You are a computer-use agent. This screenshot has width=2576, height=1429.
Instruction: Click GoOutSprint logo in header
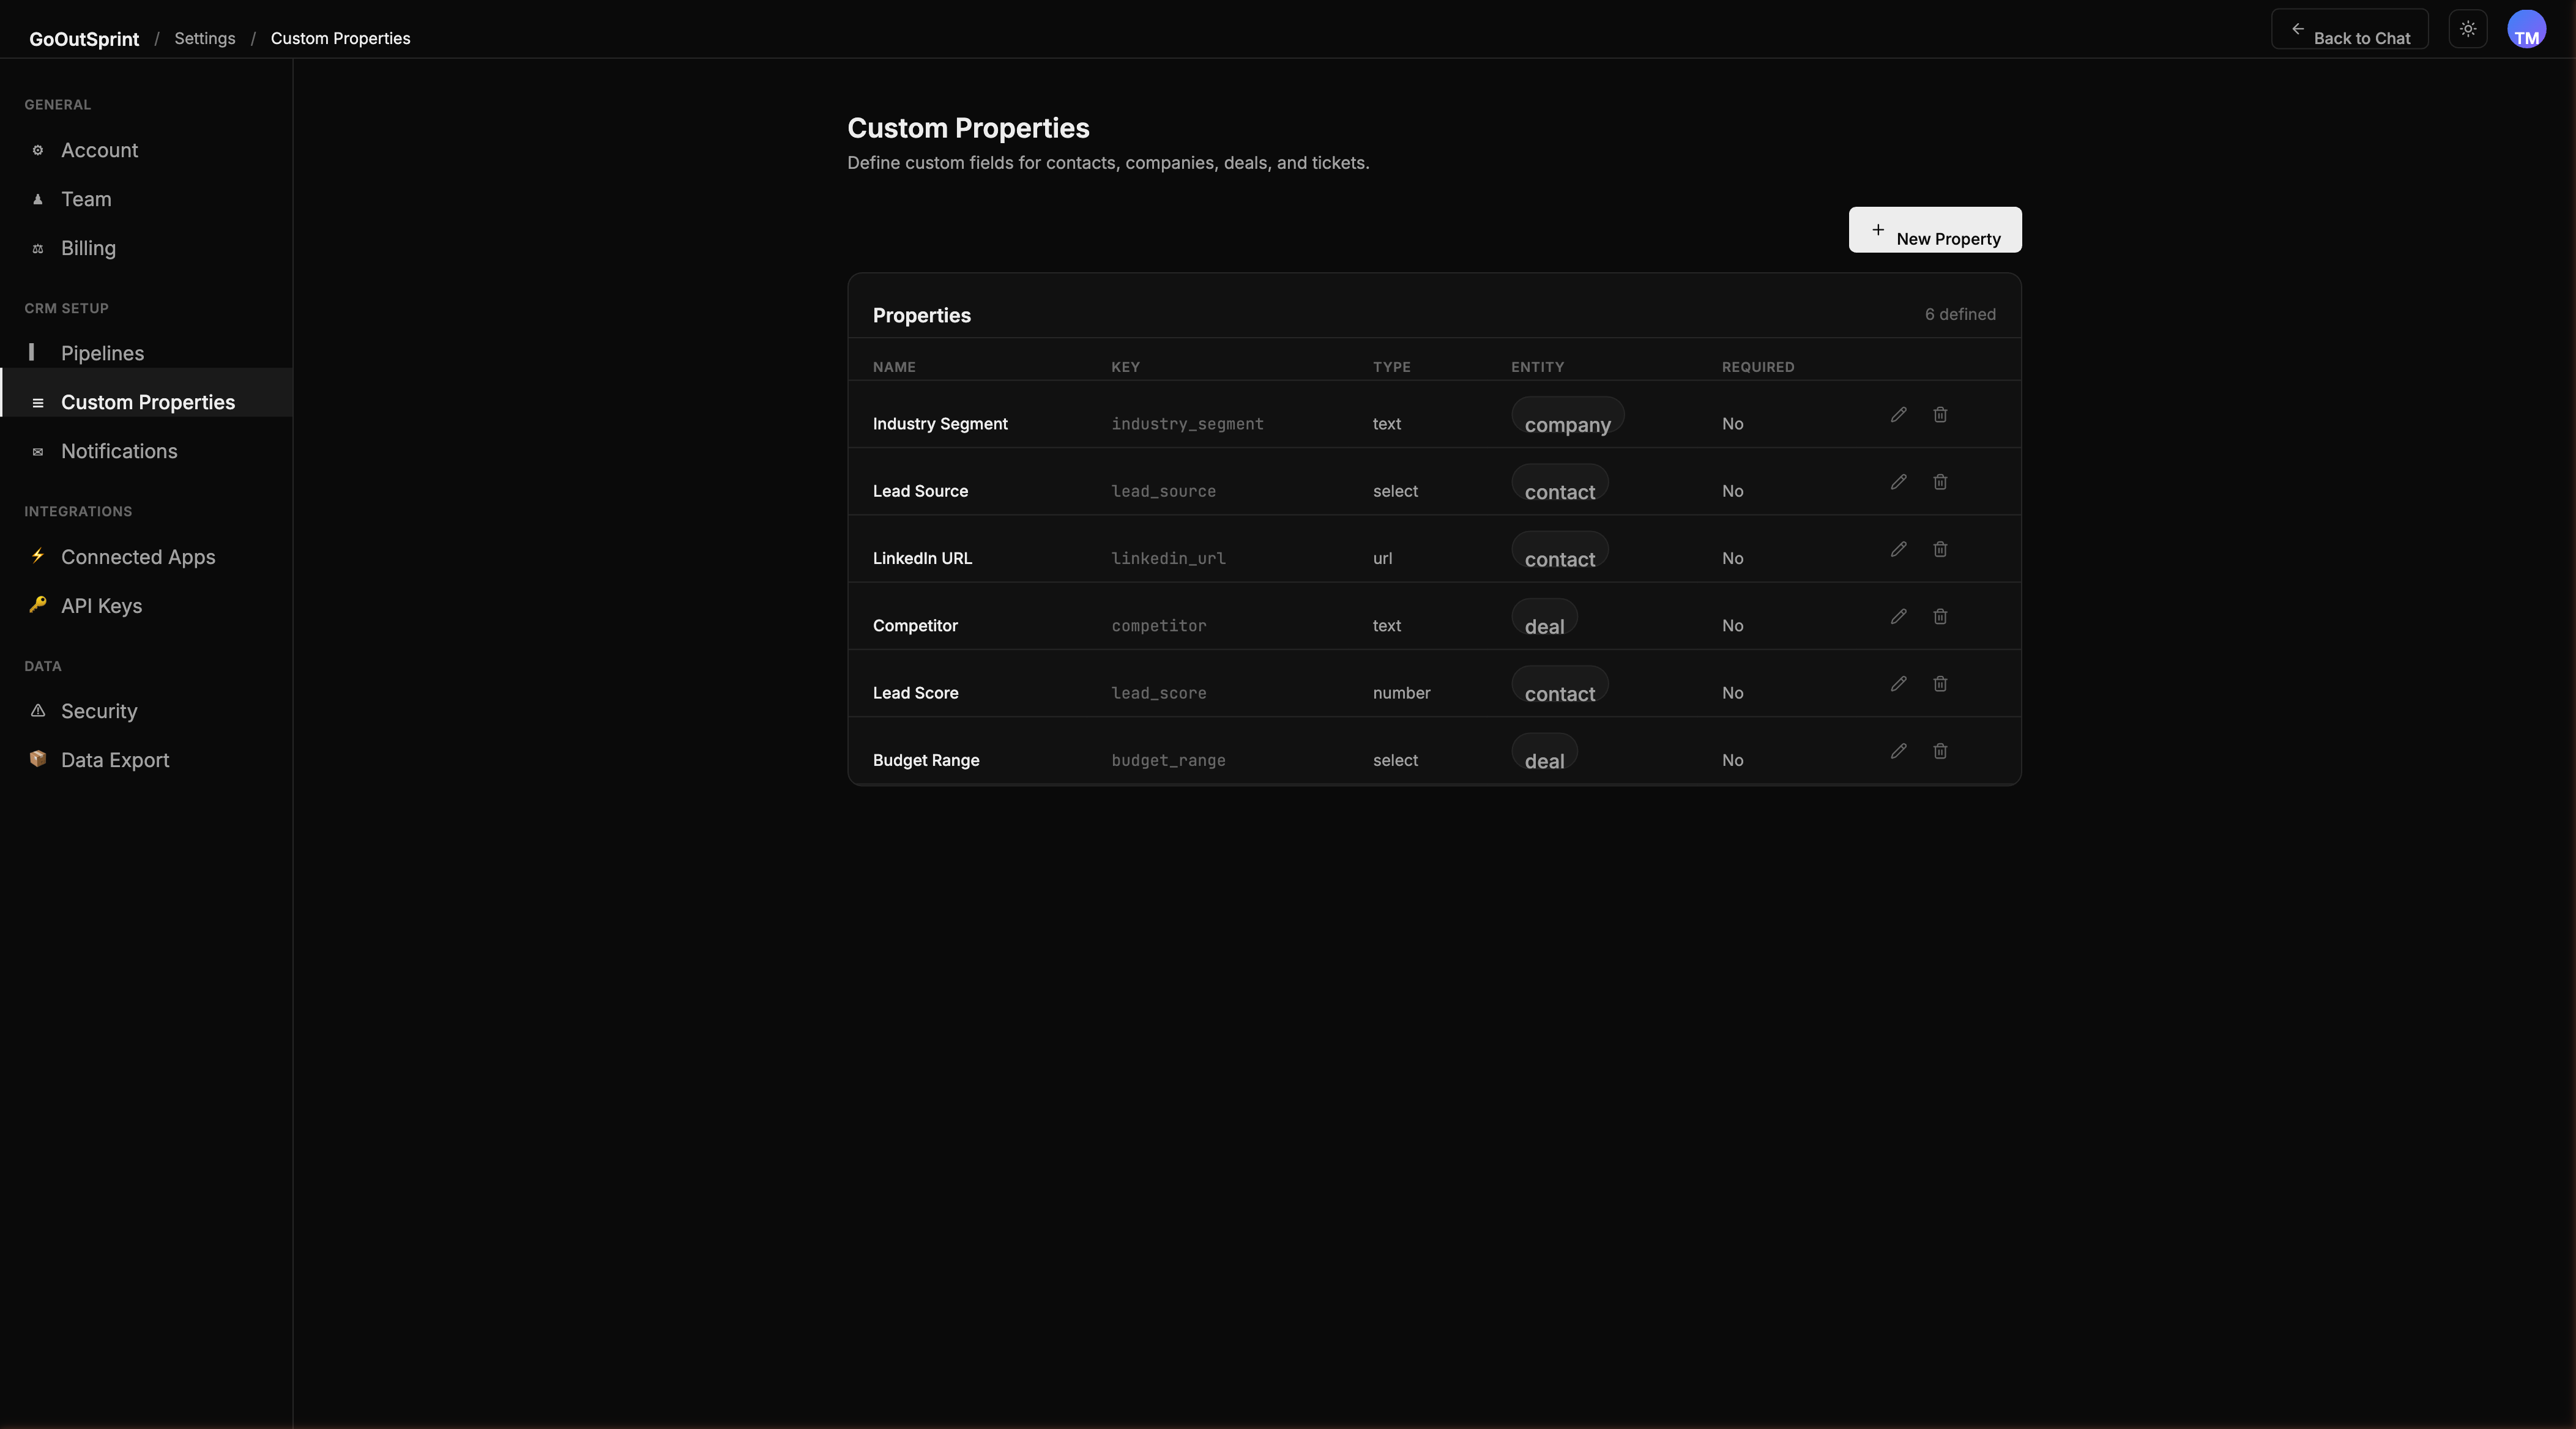point(84,39)
